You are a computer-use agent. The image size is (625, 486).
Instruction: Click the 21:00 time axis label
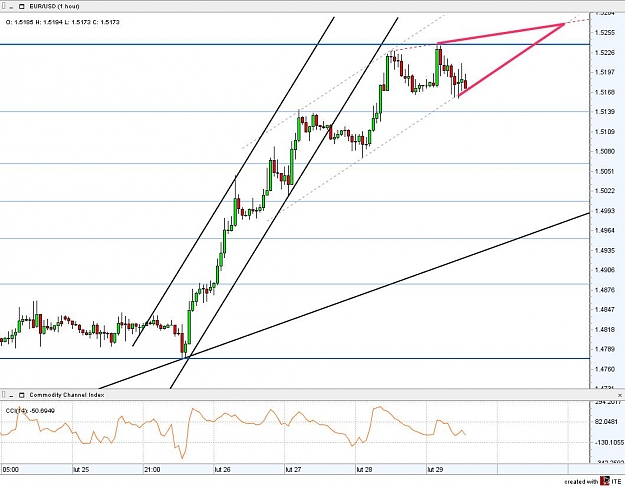click(x=152, y=470)
